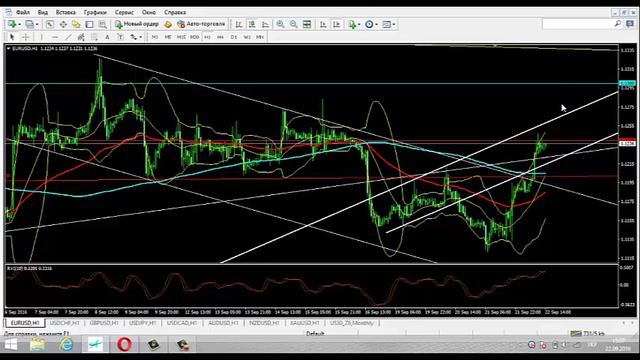
Task: Switch to the USDCAD,H1 chart tab
Action: (x=182, y=323)
